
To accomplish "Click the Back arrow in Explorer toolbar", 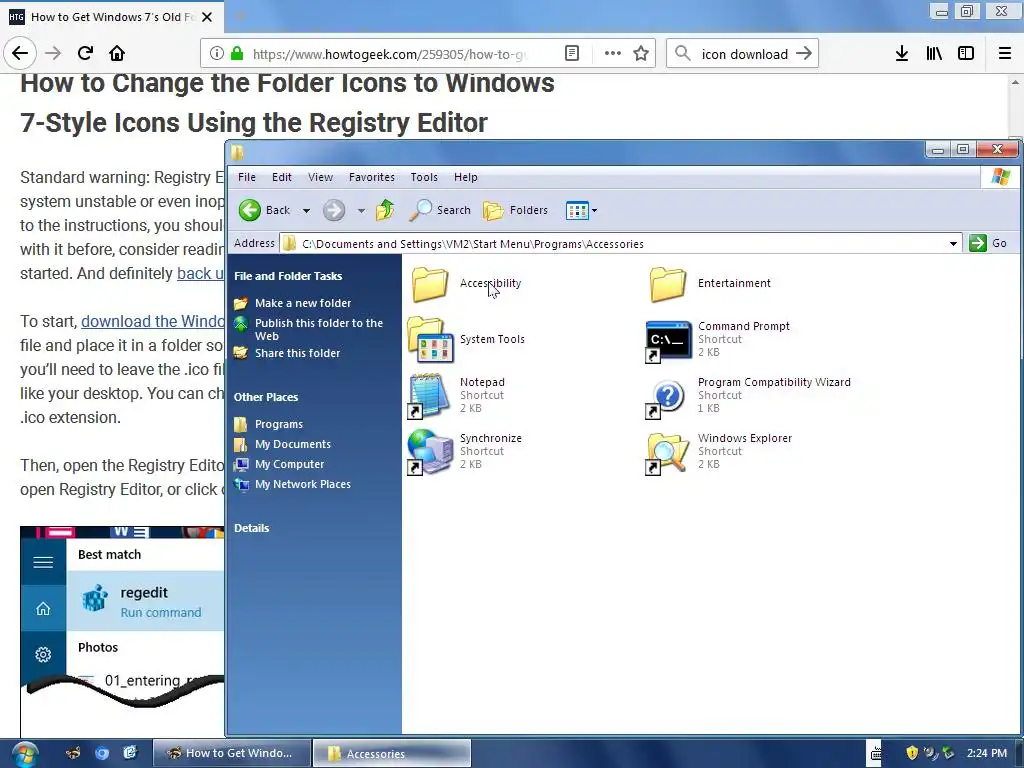I will (x=249, y=210).
